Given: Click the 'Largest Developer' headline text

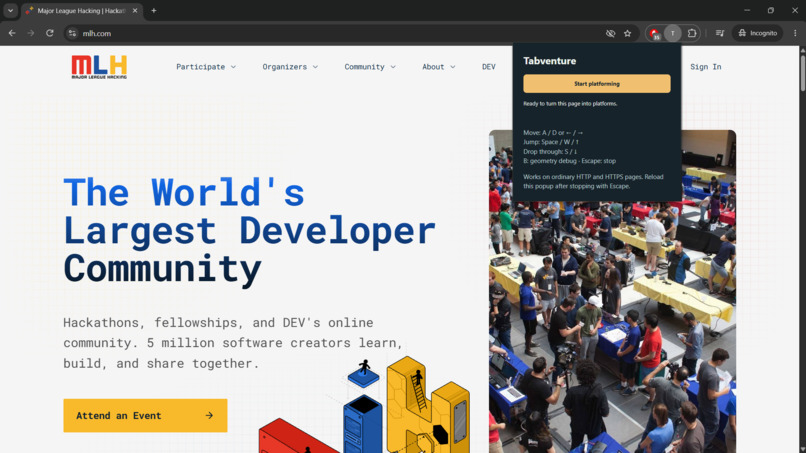Looking at the screenshot, I should [249, 231].
